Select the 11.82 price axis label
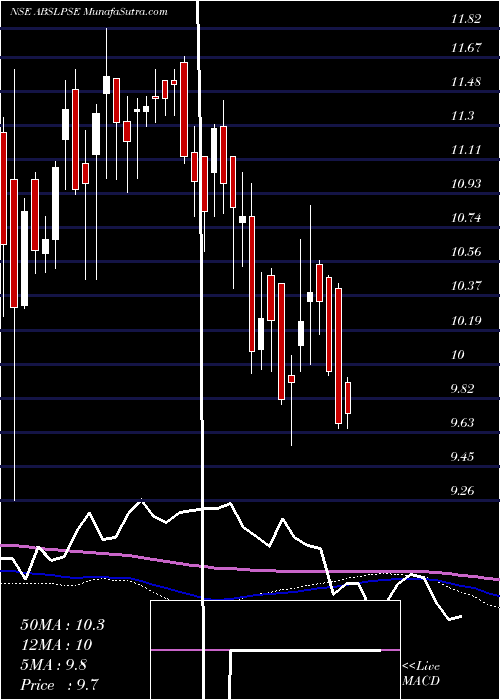This screenshot has height=700, width=500. coord(466,19)
